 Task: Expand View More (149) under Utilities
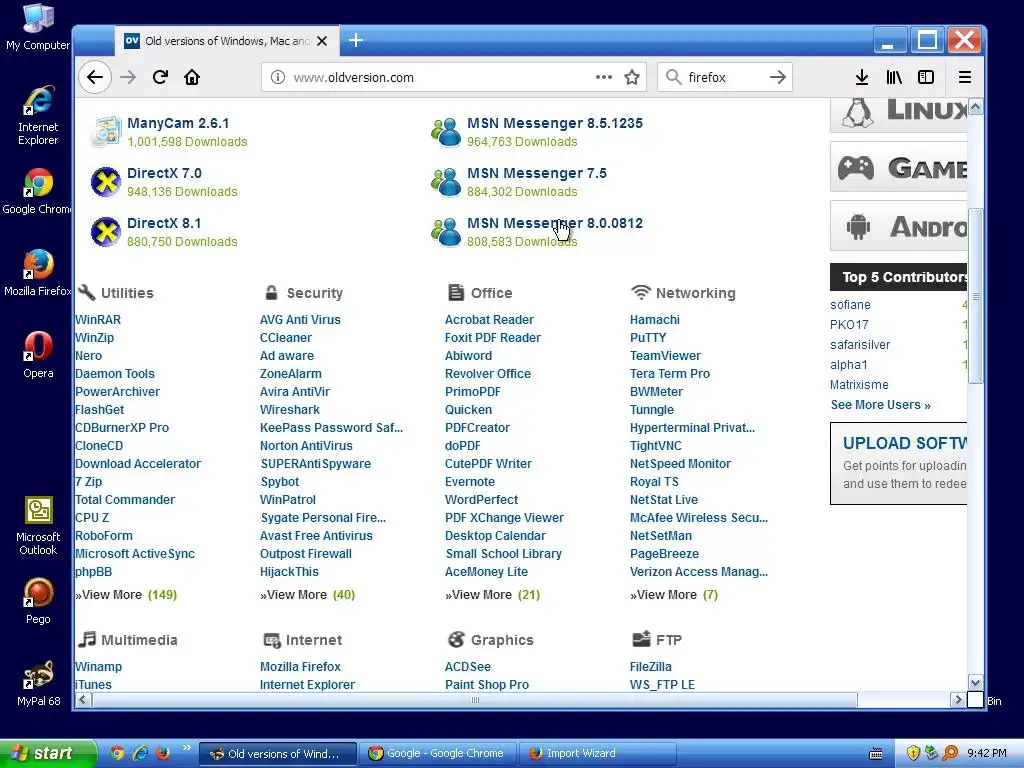tap(127, 594)
